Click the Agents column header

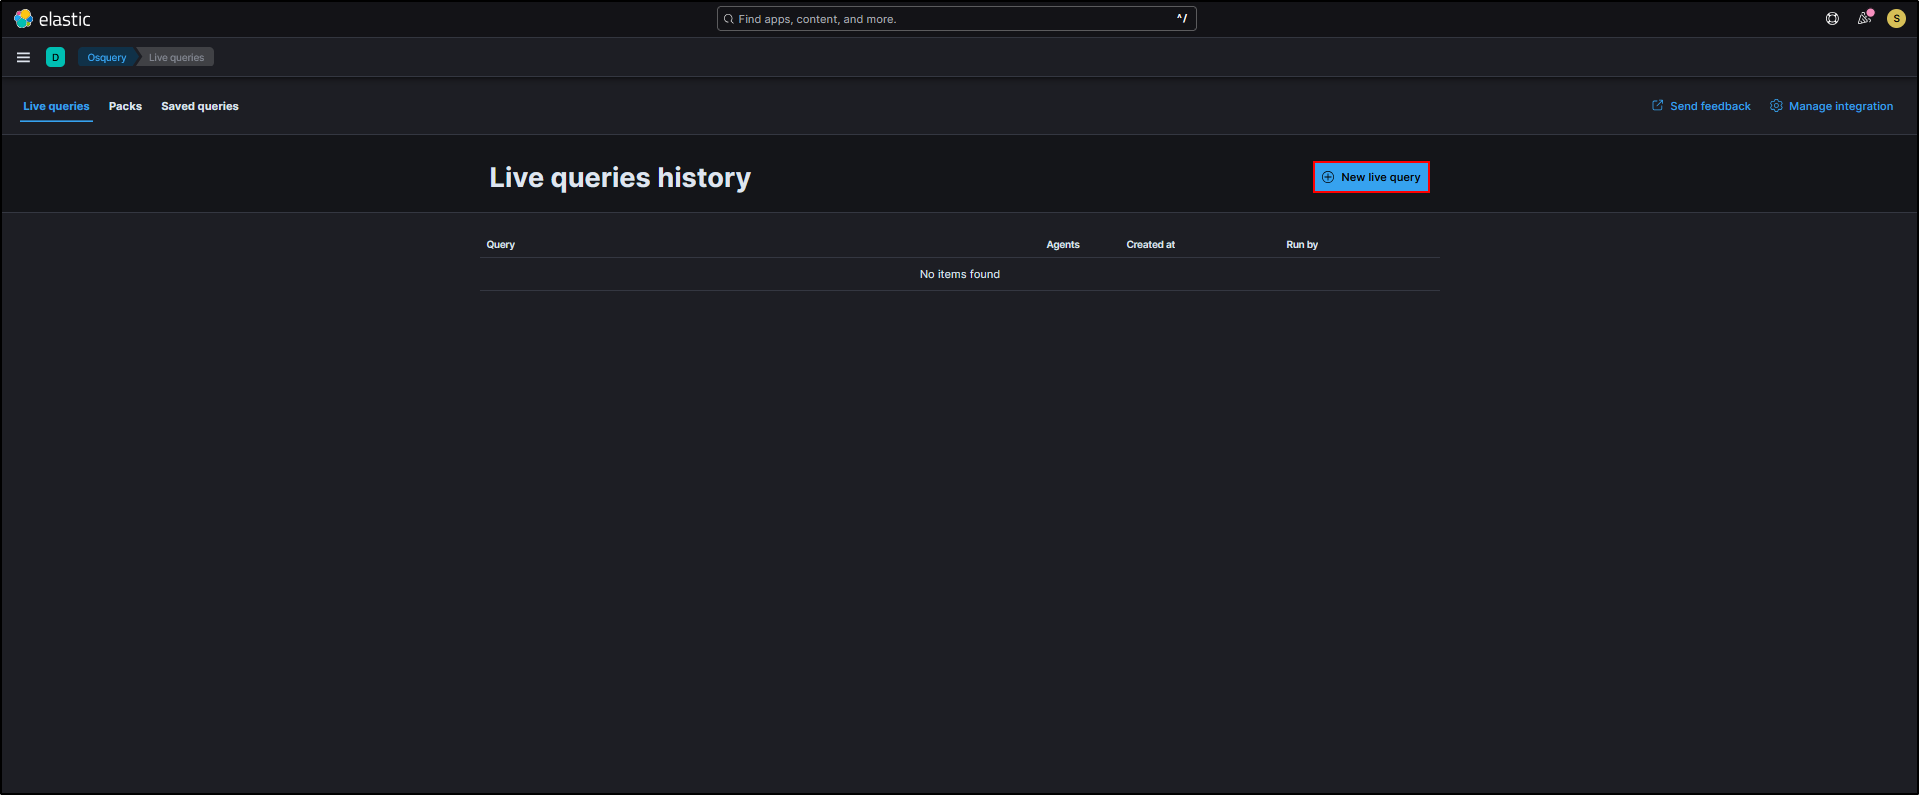click(1062, 245)
